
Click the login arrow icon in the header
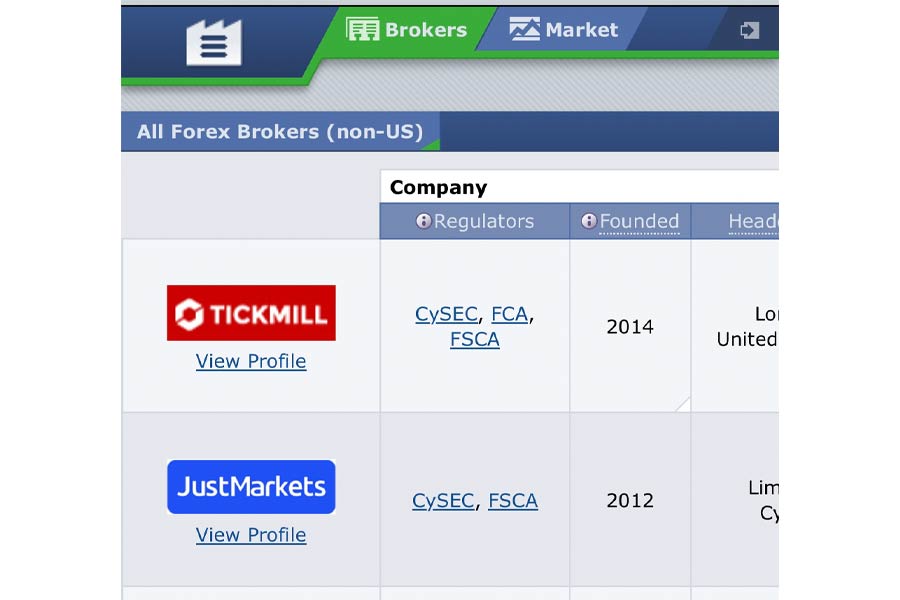coord(750,30)
